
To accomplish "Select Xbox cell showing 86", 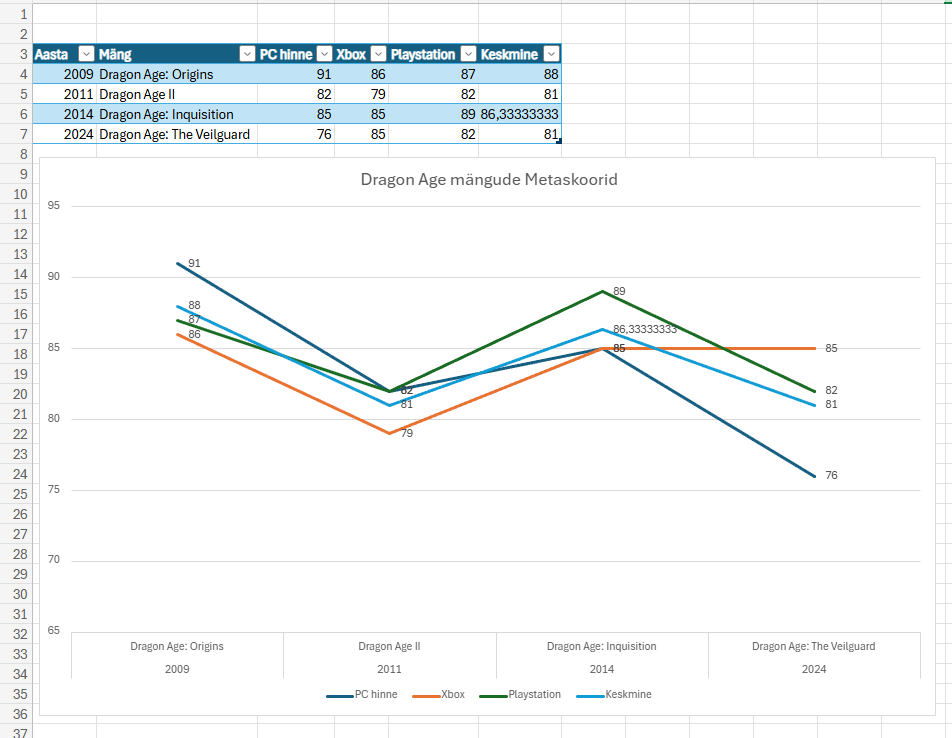I will click(x=361, y=74).
